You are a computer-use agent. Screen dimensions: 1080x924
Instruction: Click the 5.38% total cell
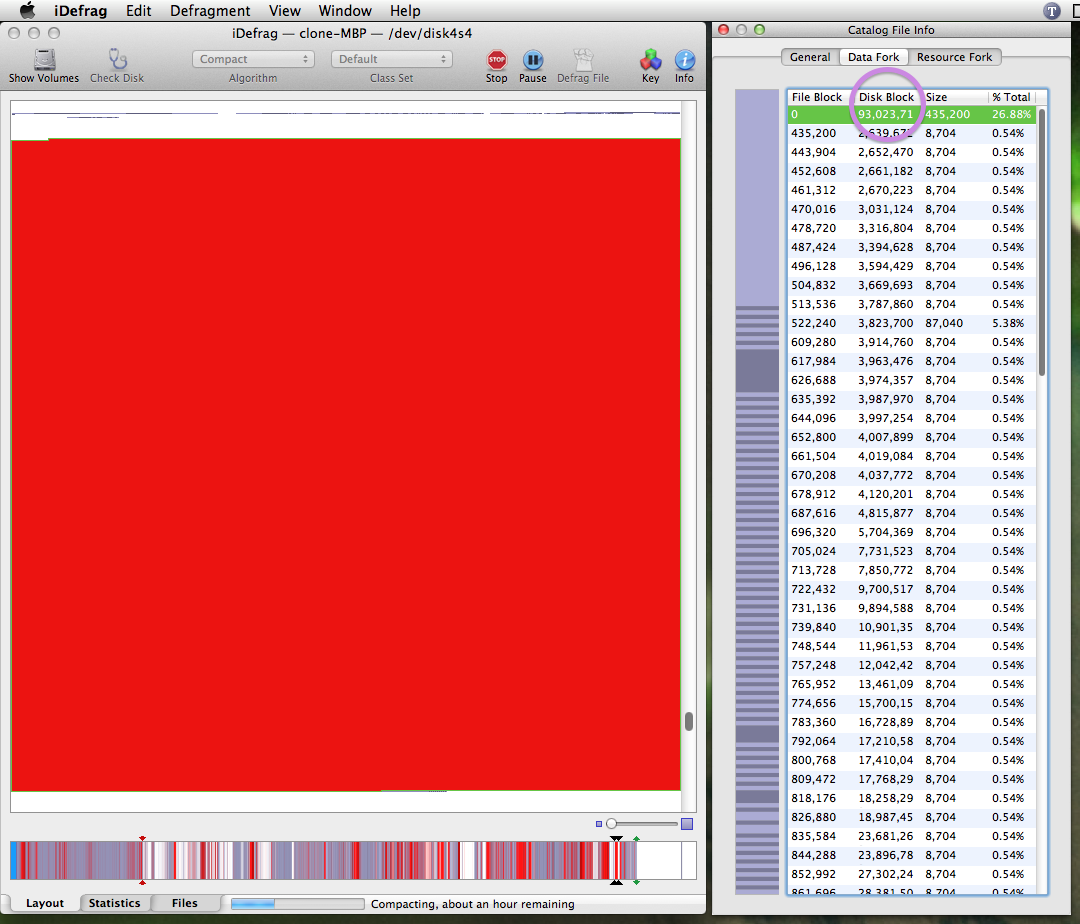1008,323
